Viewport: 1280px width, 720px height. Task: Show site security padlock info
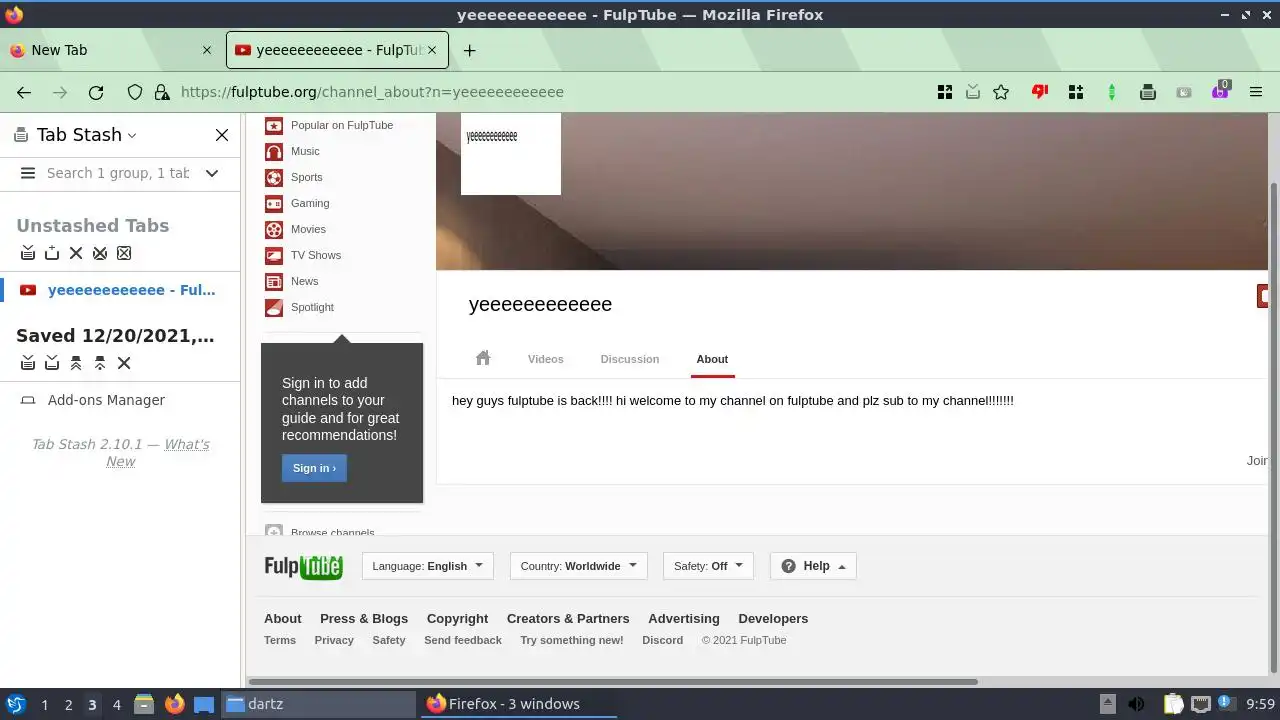(x=162, y=92)
